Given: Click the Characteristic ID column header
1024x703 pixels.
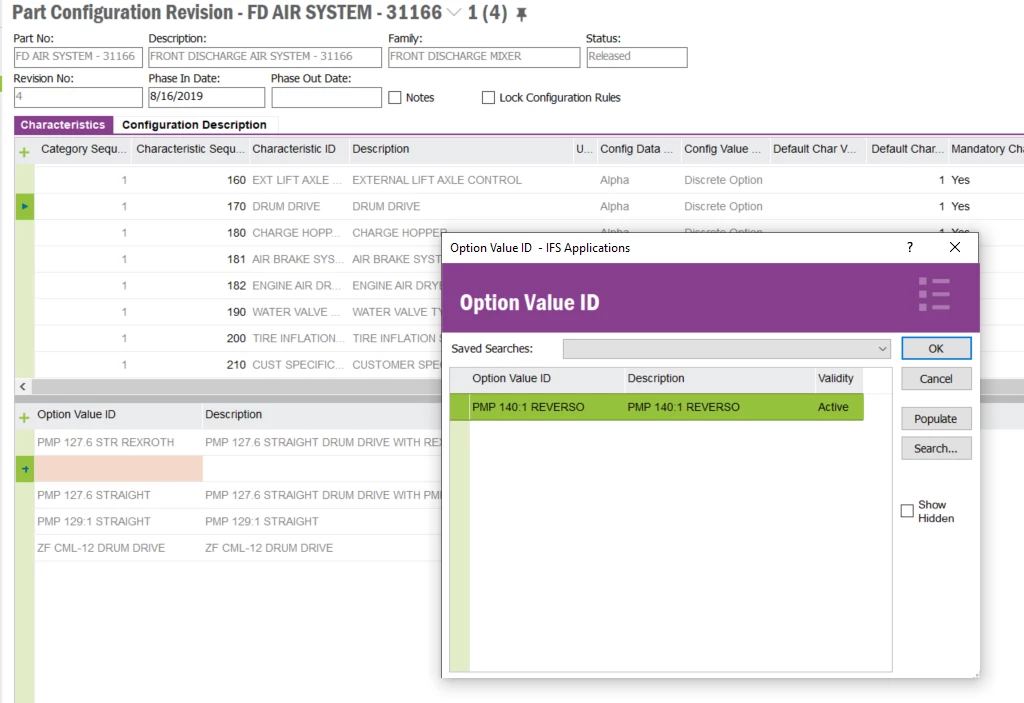Looking at the screenshot, I should tap(298, 149).
